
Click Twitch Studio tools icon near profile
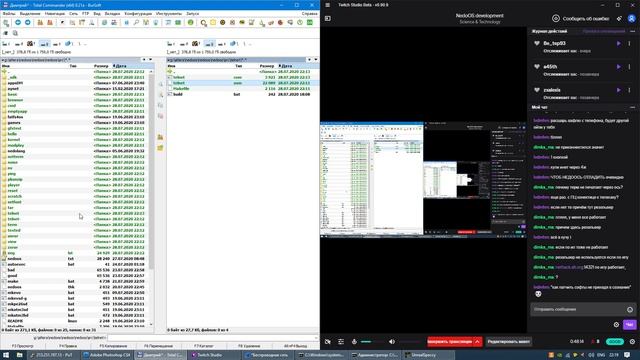[x=619, y=18]
